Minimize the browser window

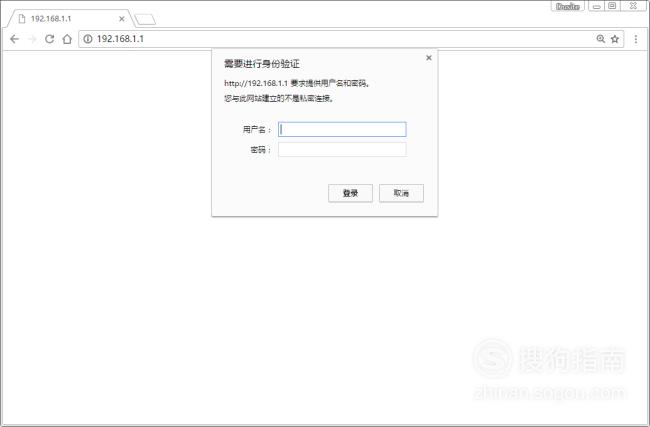point(597,6)
